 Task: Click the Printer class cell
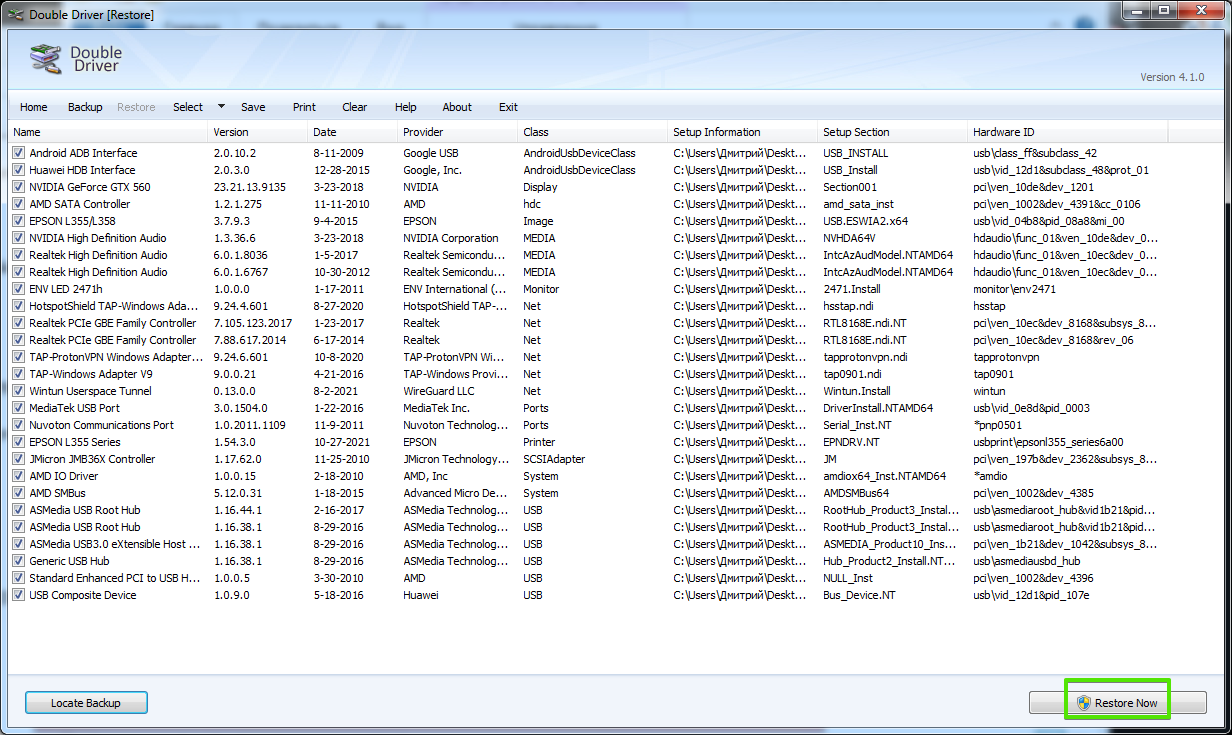point(540,442)
